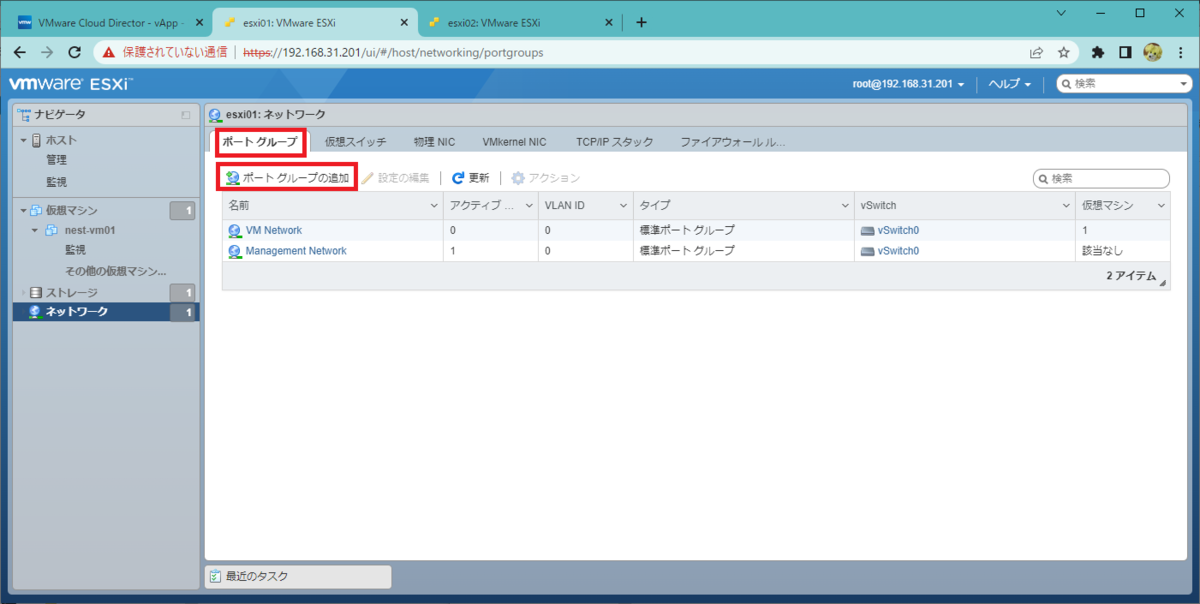Bookmark this page with the star icon

[1064, 52]
